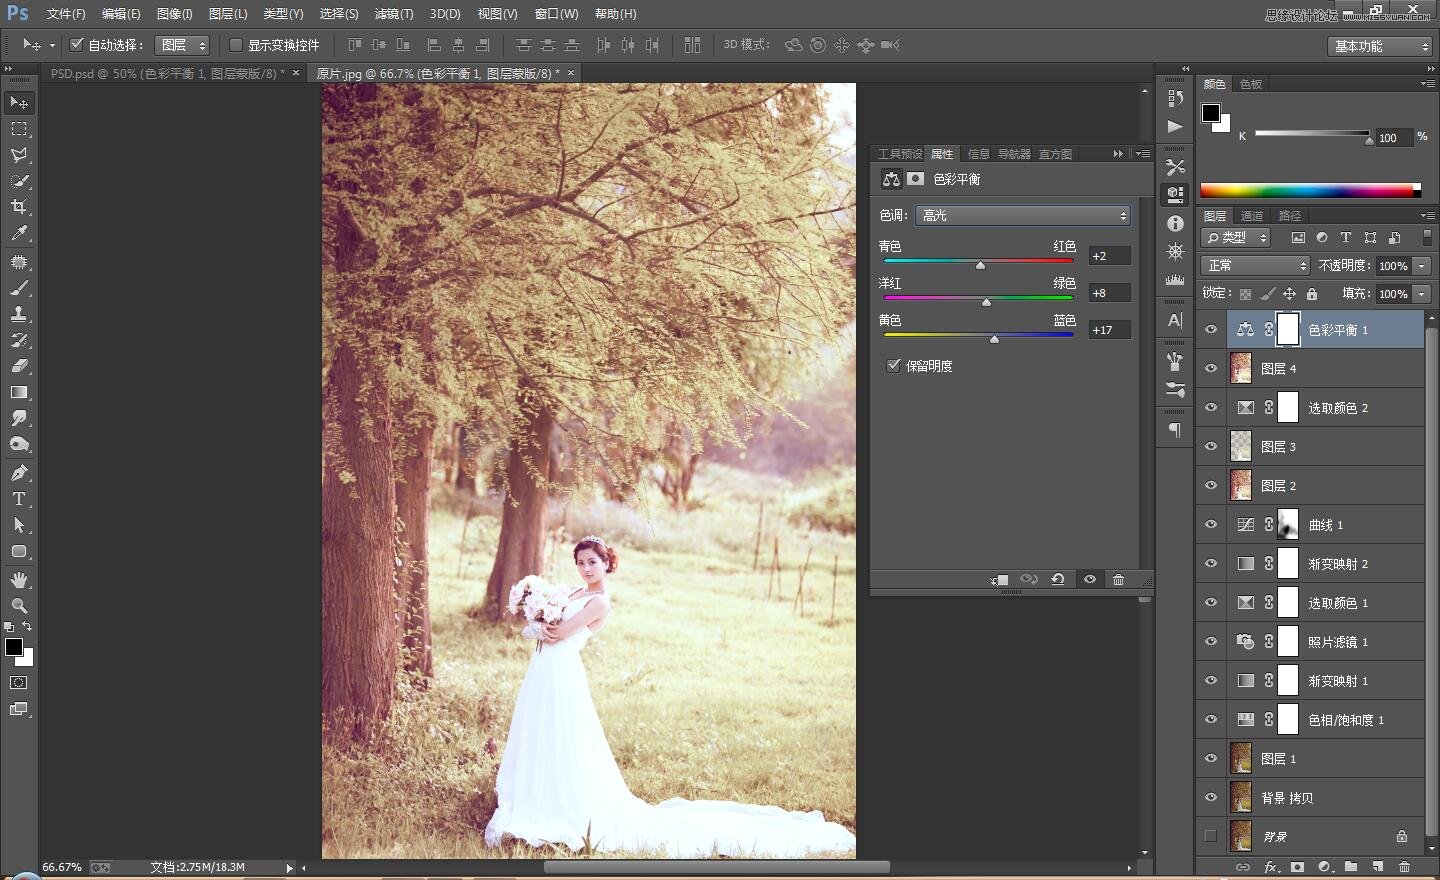This screenshot has height=880, width=1440.
Task: Click the 青色-红色 value field
Action: [x=1109, y=256]
